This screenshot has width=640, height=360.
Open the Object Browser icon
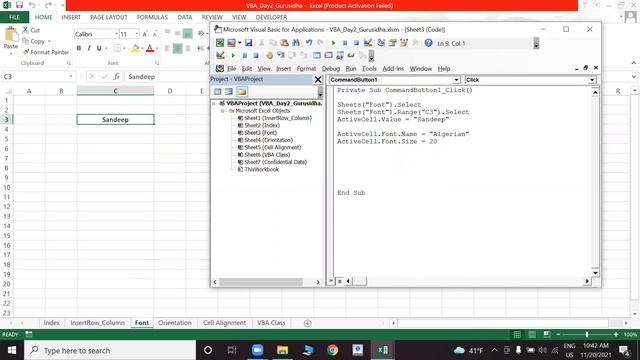tap(404, 43)
